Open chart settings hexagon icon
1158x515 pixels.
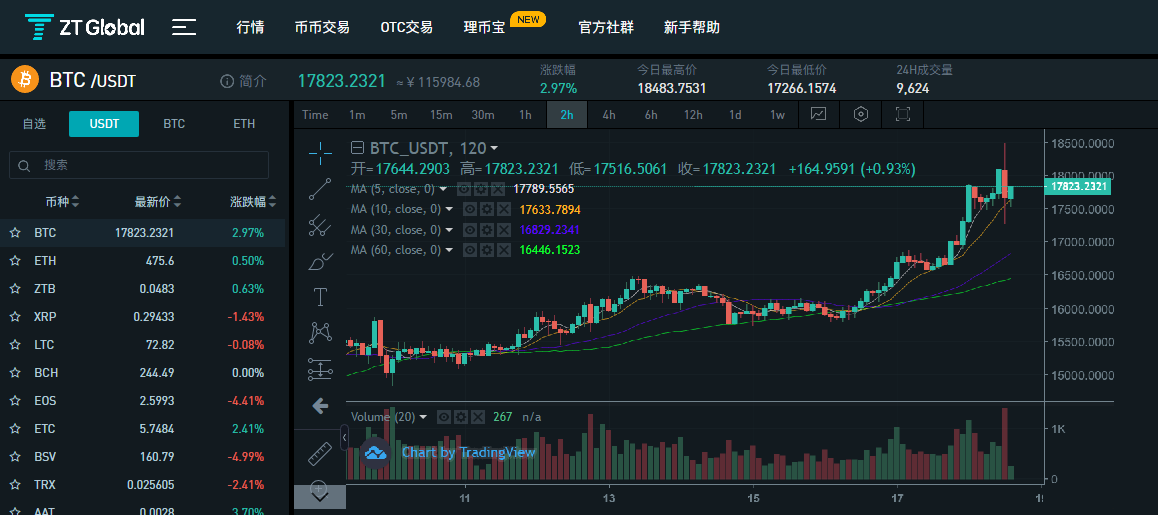(x=860, y=115)
